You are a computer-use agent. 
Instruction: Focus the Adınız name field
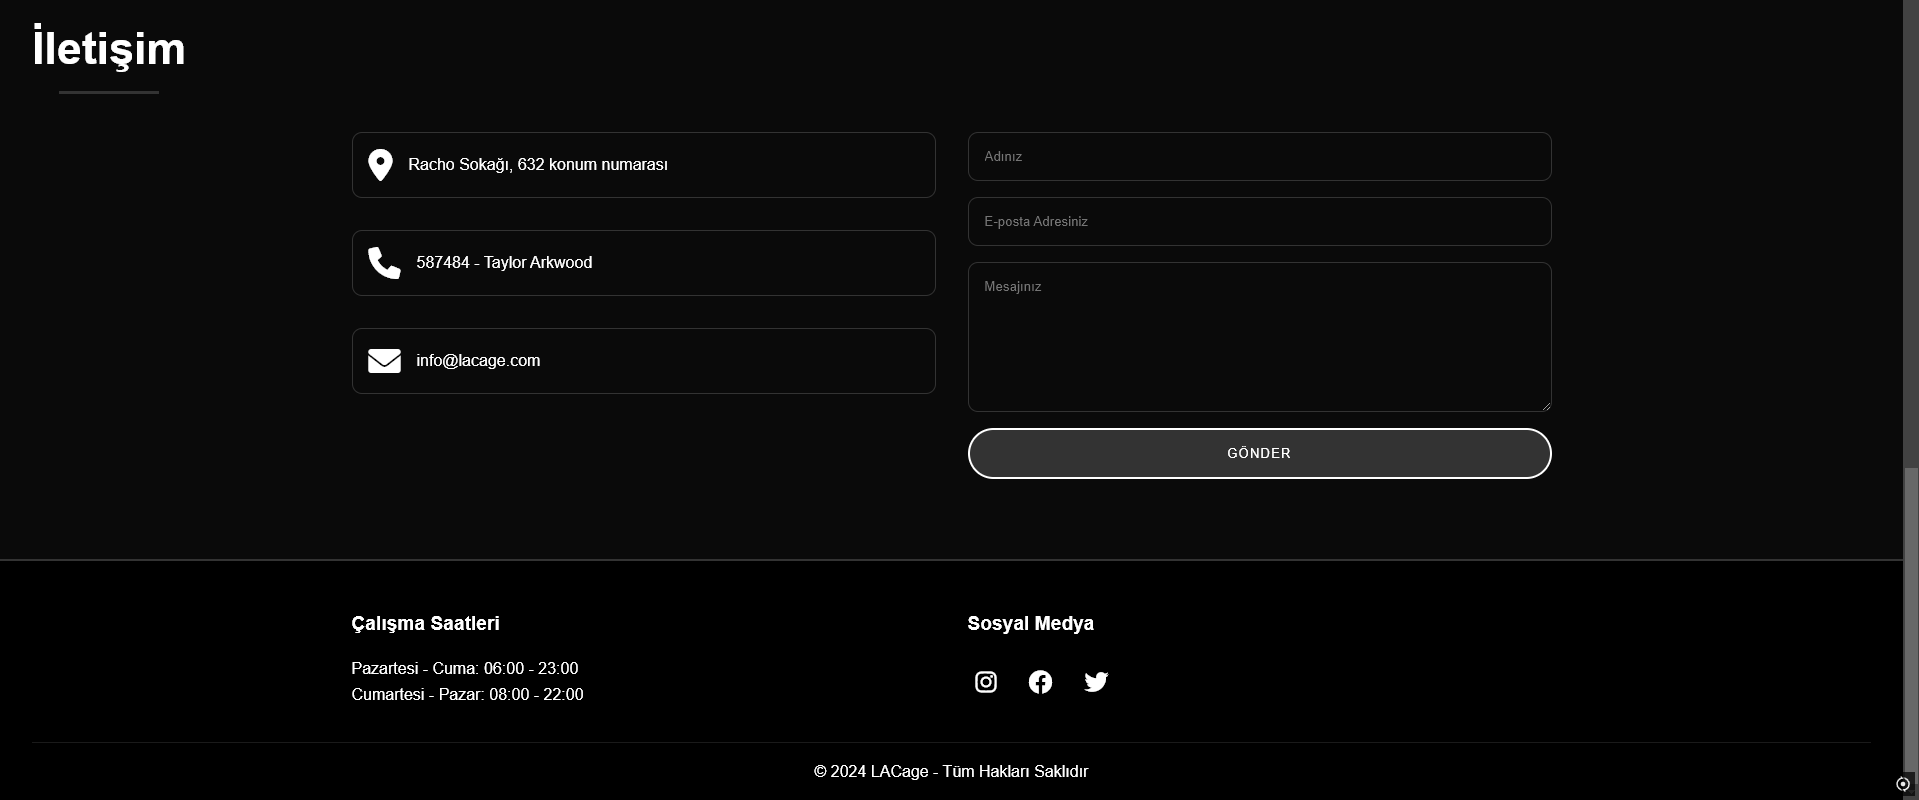click(1259, 157)
